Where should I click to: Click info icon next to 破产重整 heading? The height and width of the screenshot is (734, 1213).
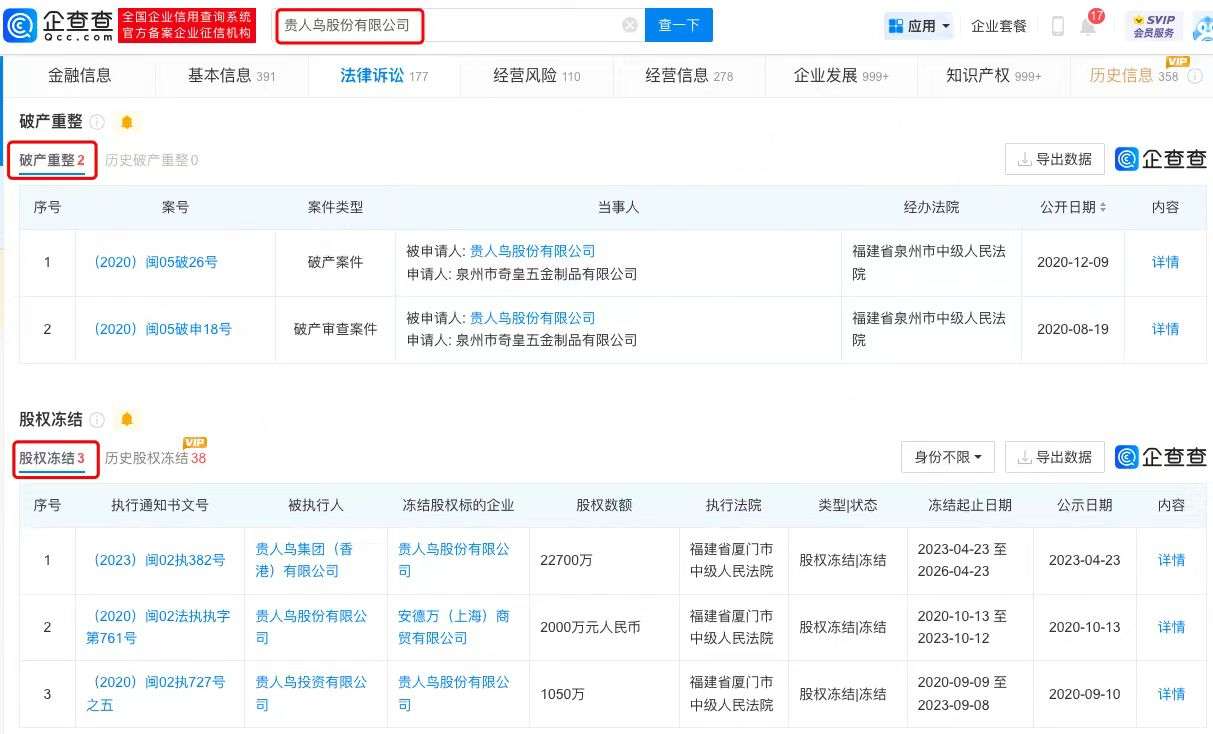[x=97, y=122]
